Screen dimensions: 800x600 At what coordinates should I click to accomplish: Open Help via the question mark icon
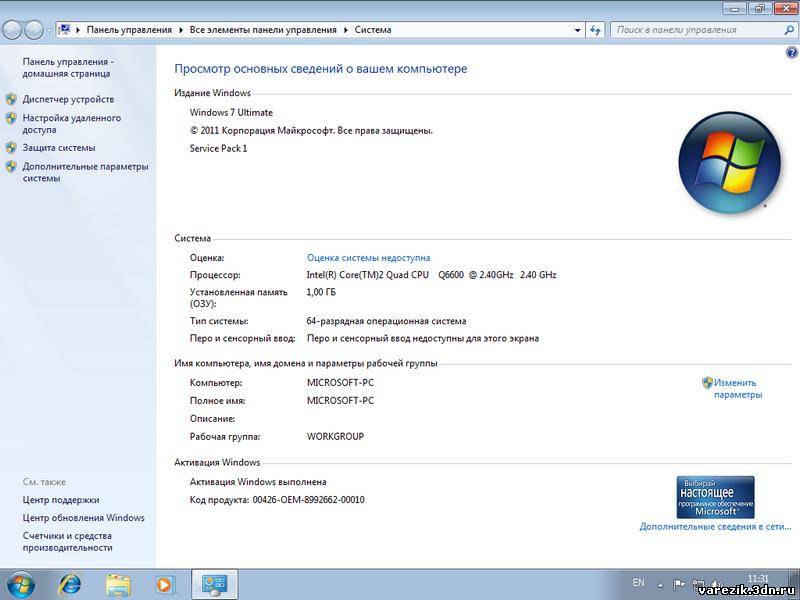tap(792, 52)
